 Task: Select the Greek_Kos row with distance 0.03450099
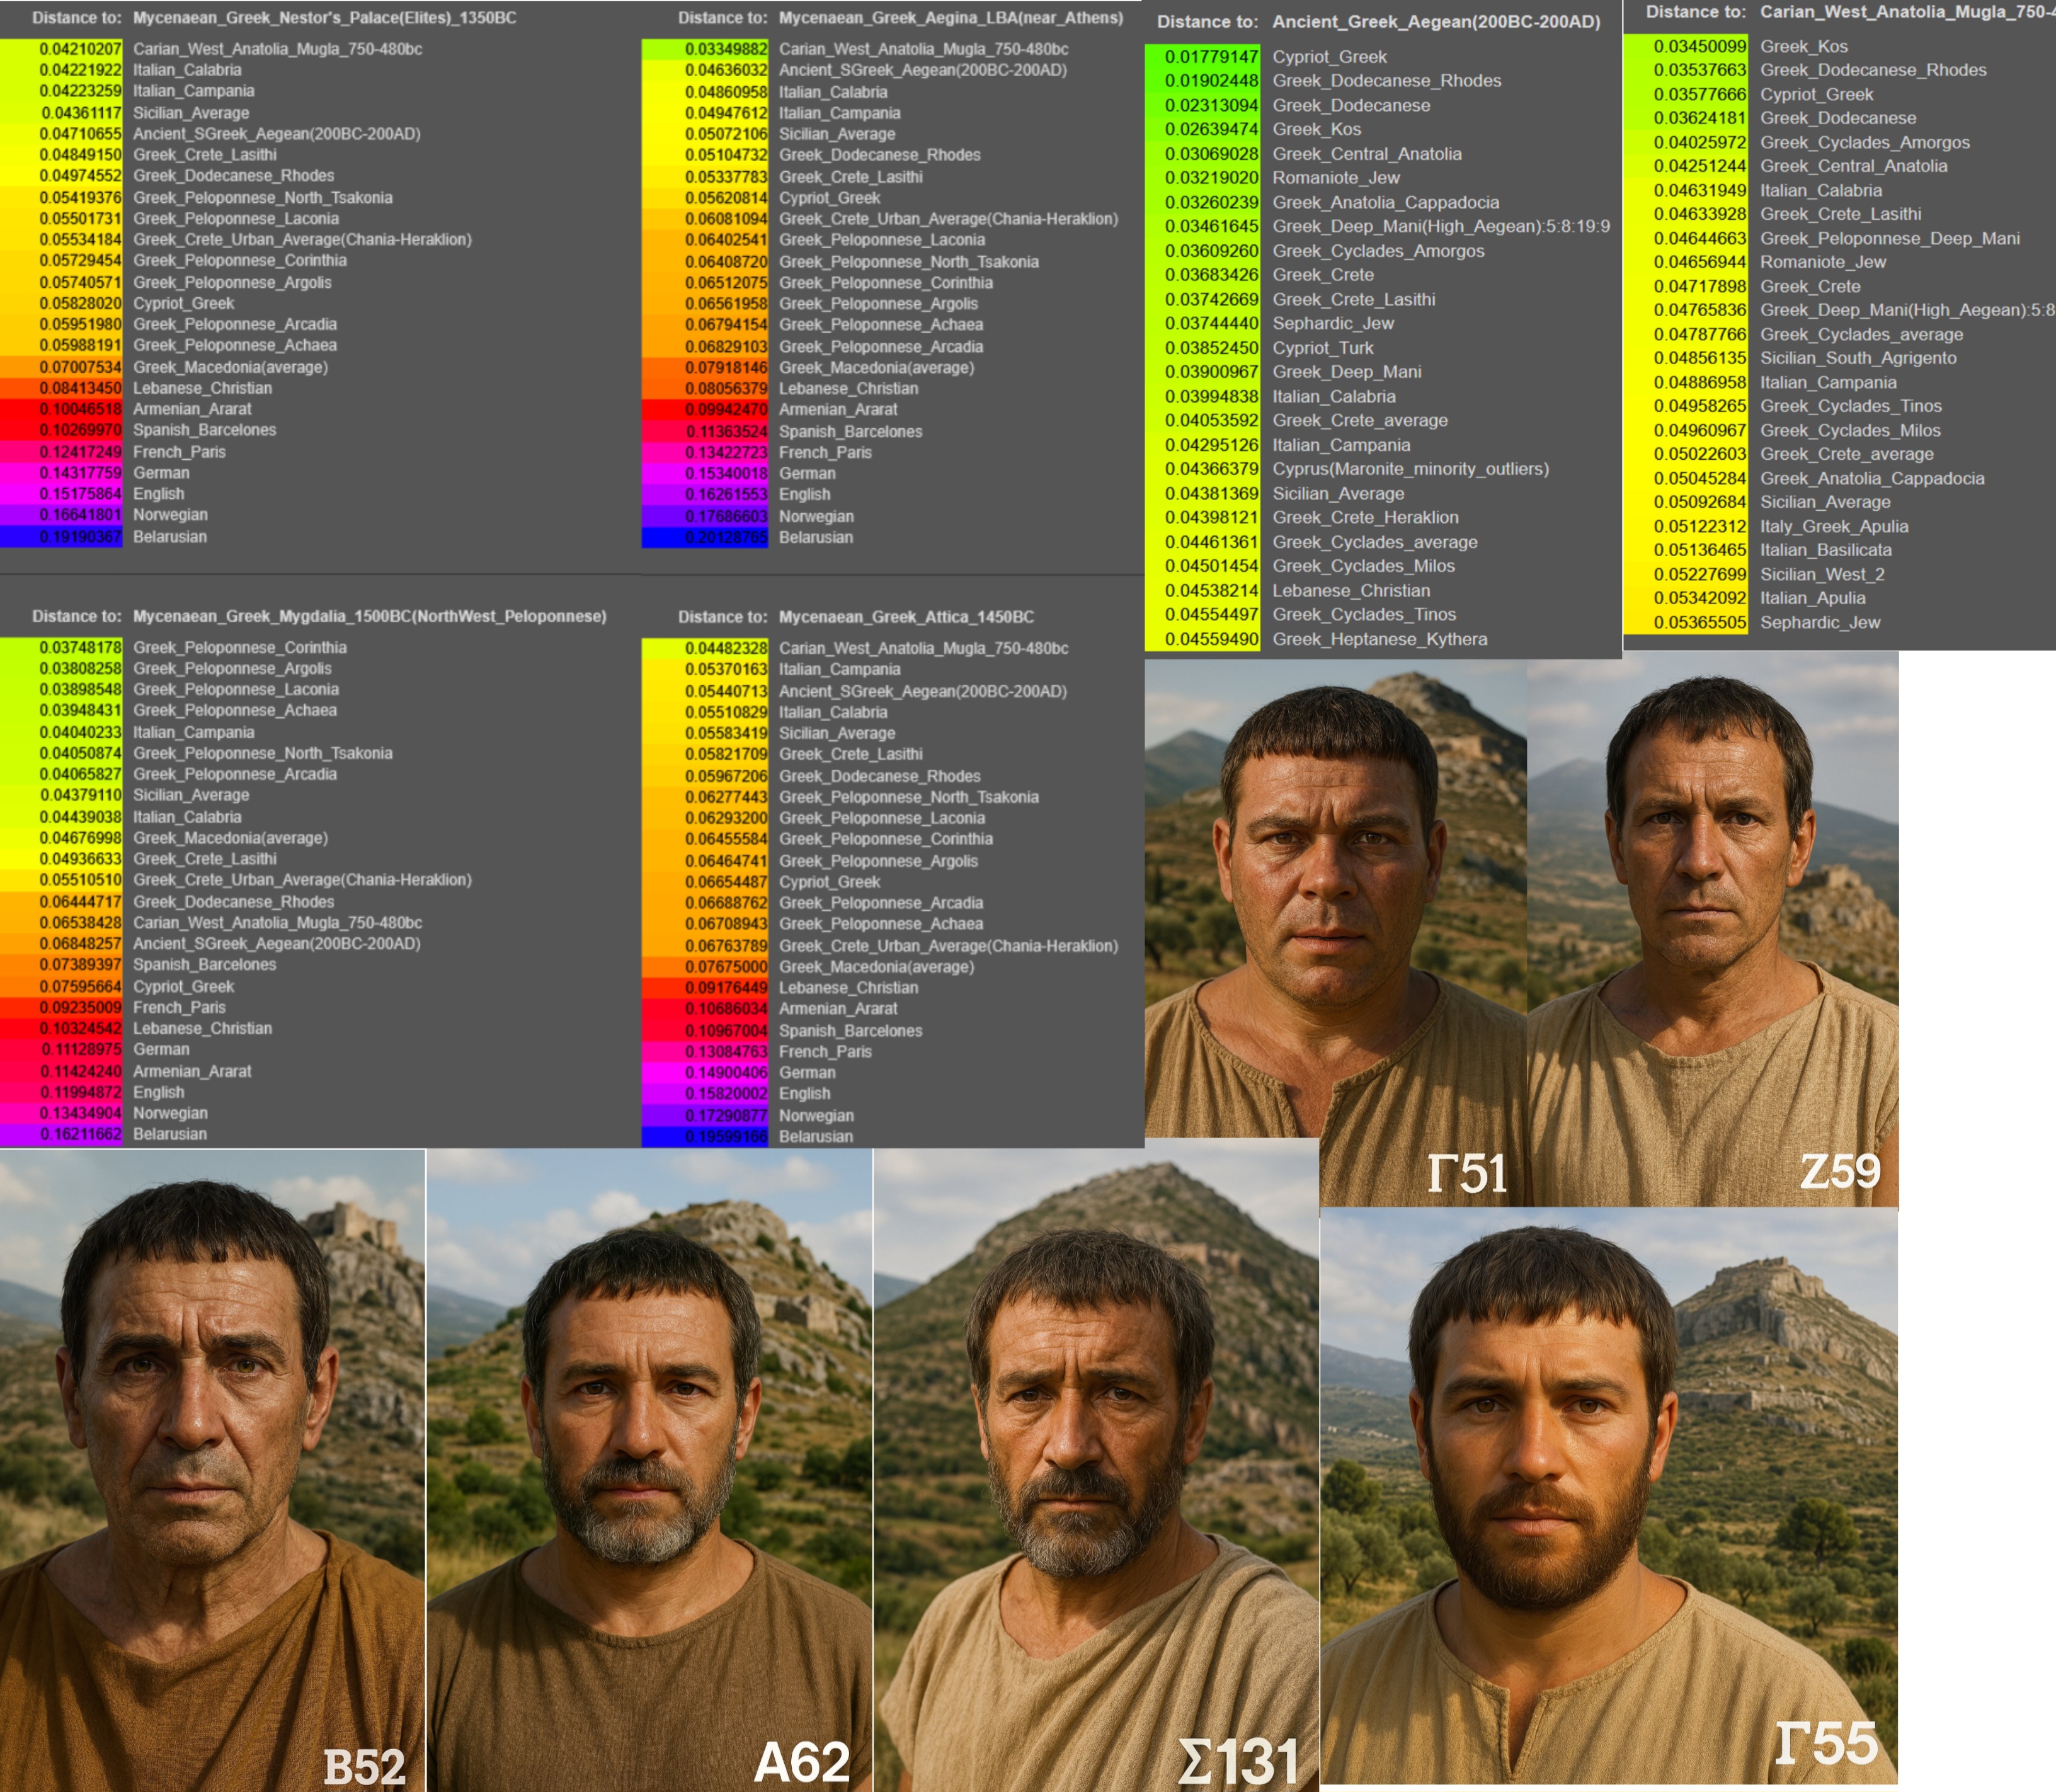[x=1803, y=46]
